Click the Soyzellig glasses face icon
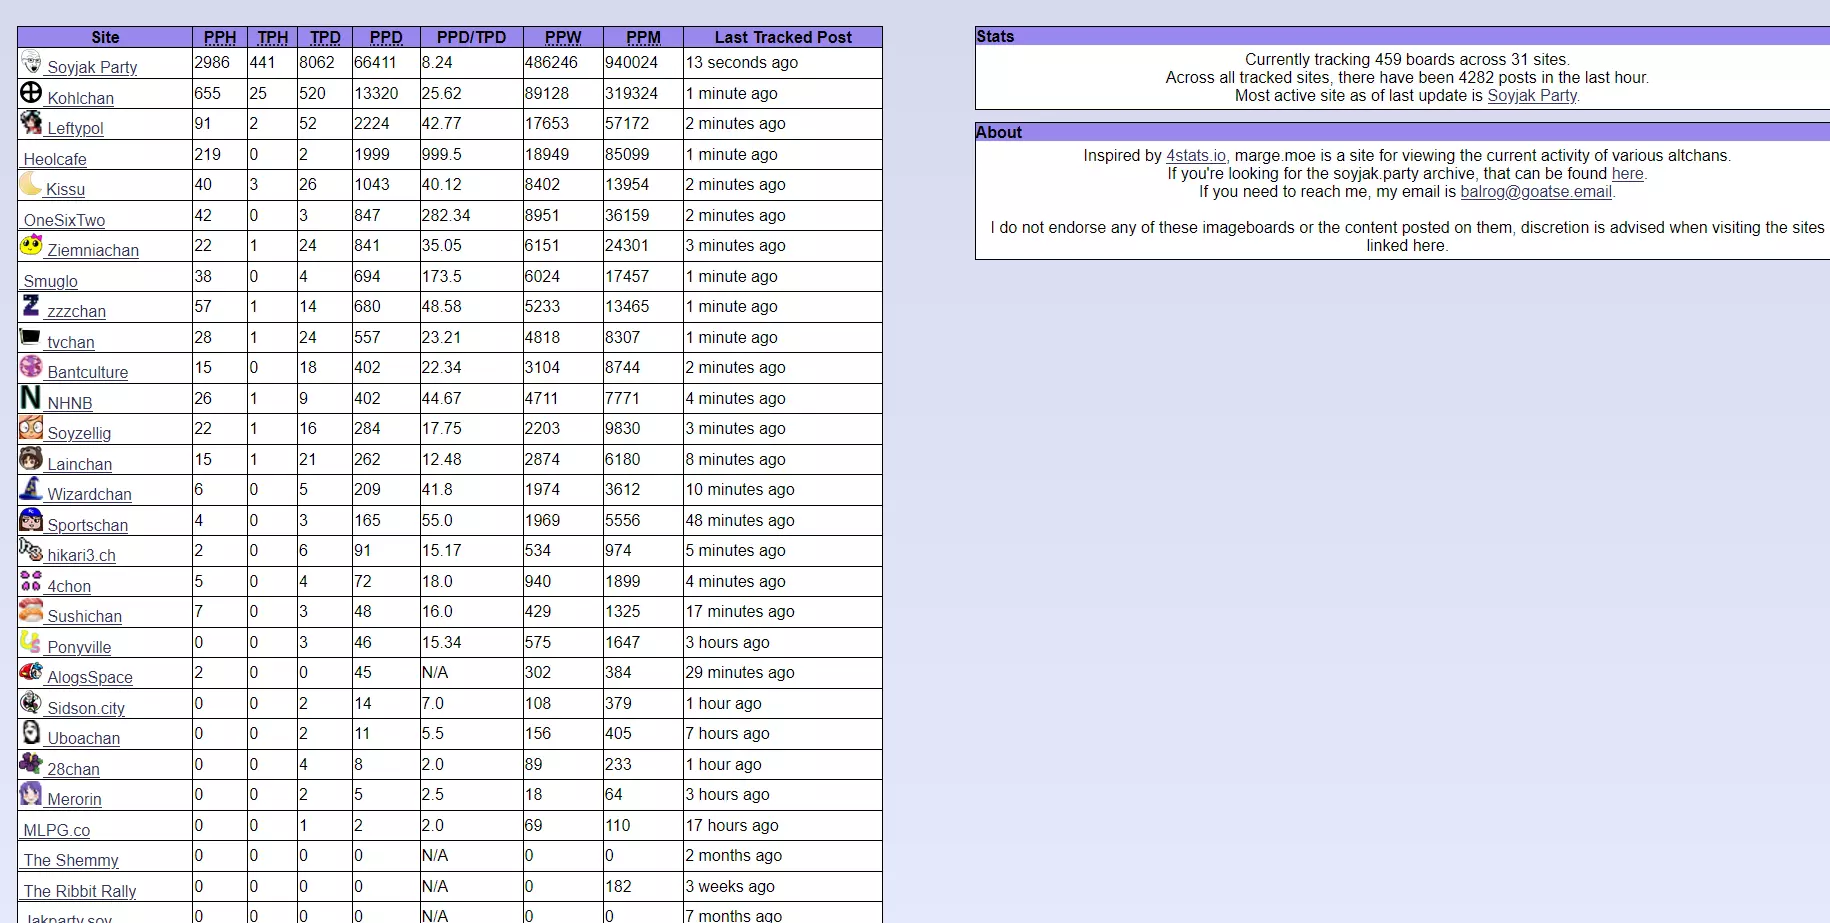 click(31, 428)
